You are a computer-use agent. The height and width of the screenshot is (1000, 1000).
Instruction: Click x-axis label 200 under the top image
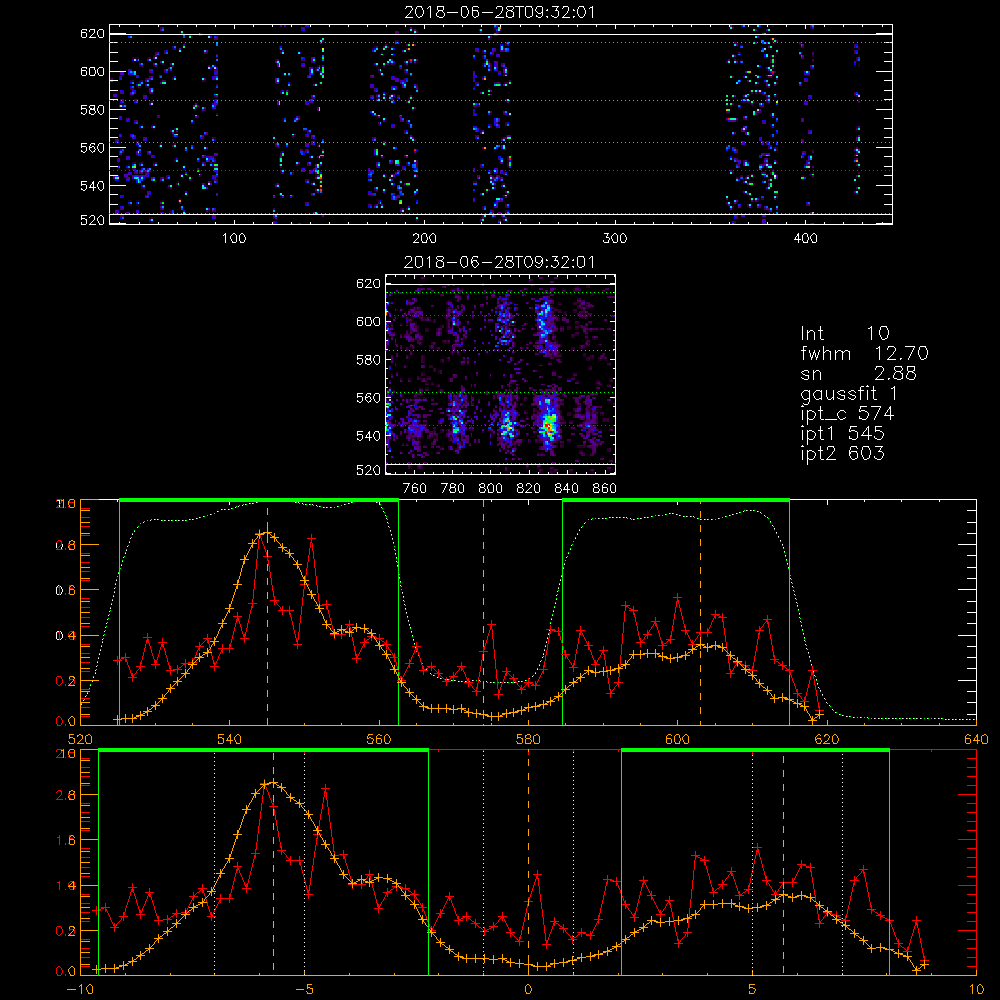point(424,239)
